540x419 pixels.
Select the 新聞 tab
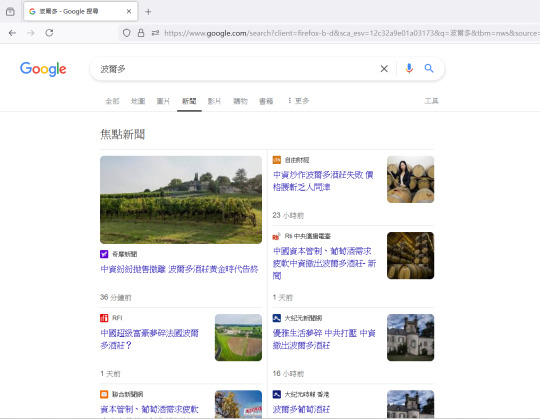click(189, 101)
